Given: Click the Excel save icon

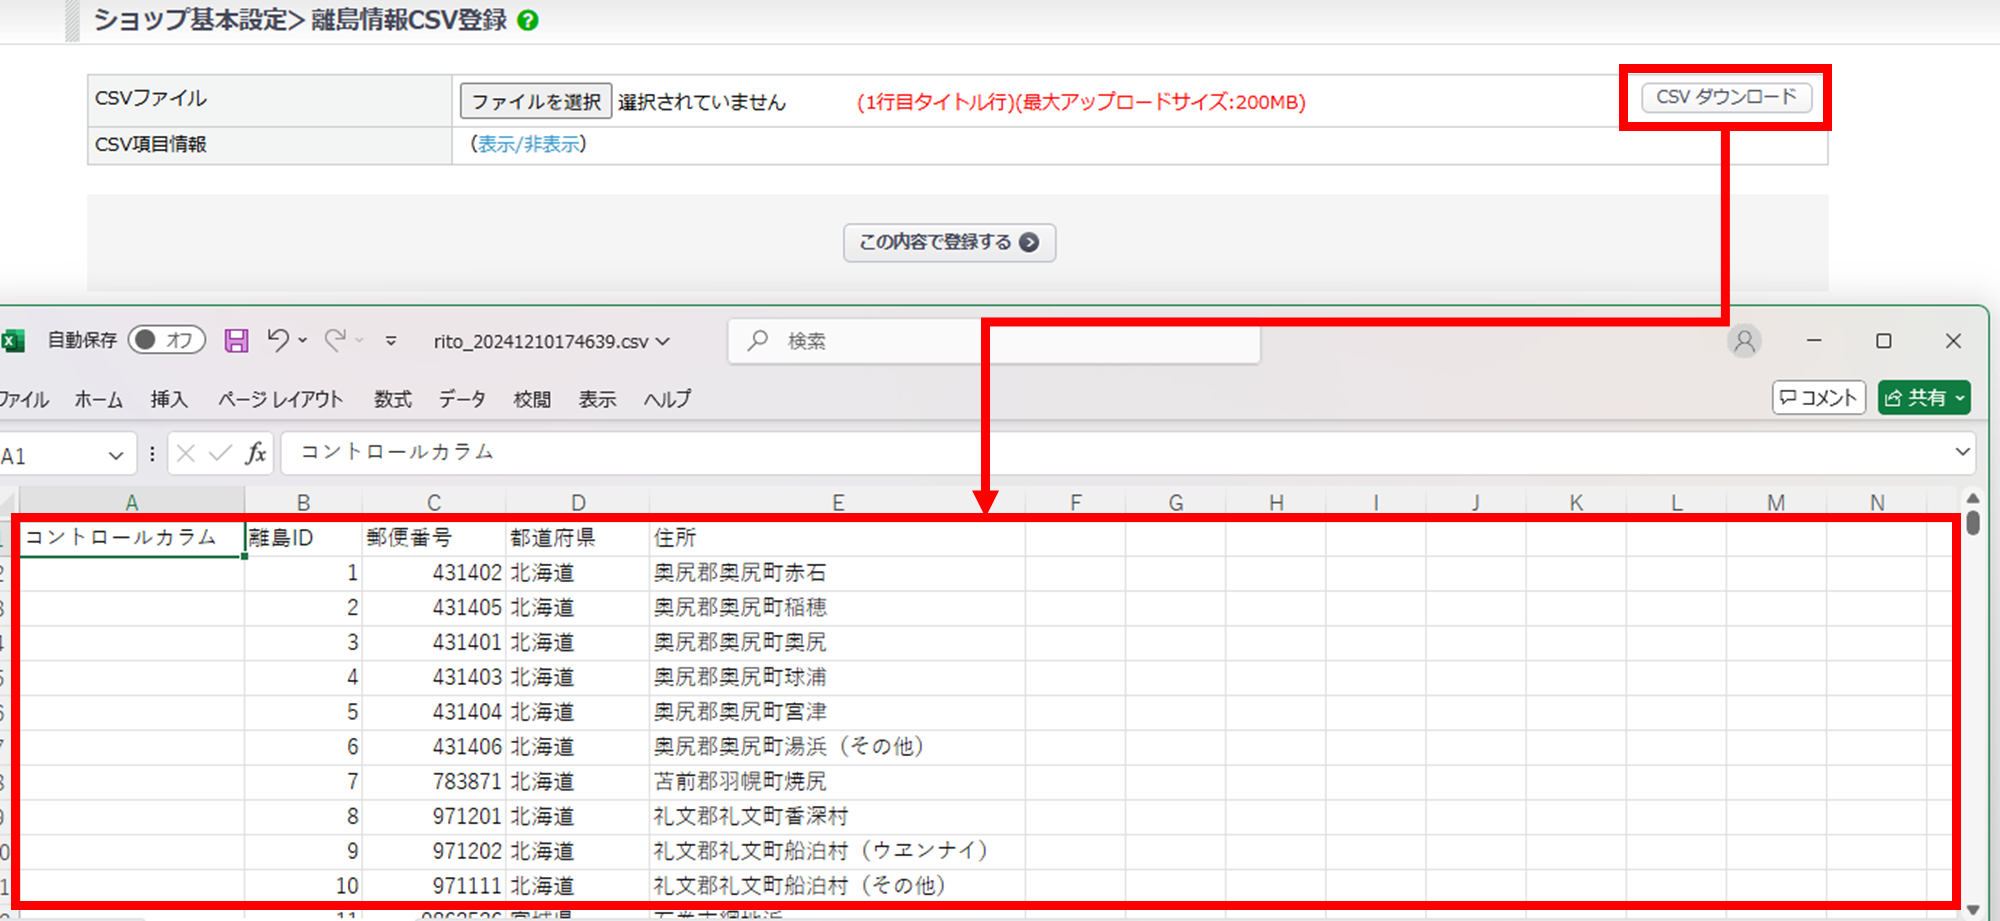Looking at the screenshot, I should point(236,341).
